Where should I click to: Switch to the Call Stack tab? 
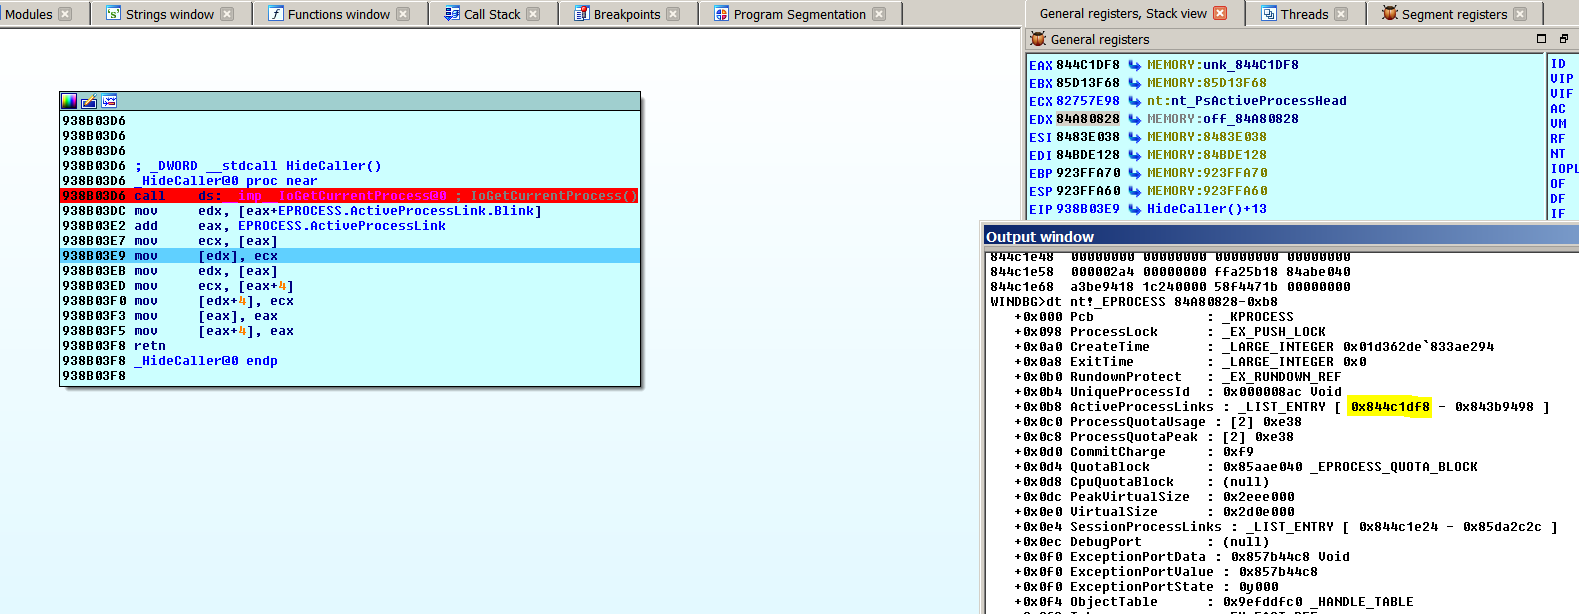coord(491,14)
